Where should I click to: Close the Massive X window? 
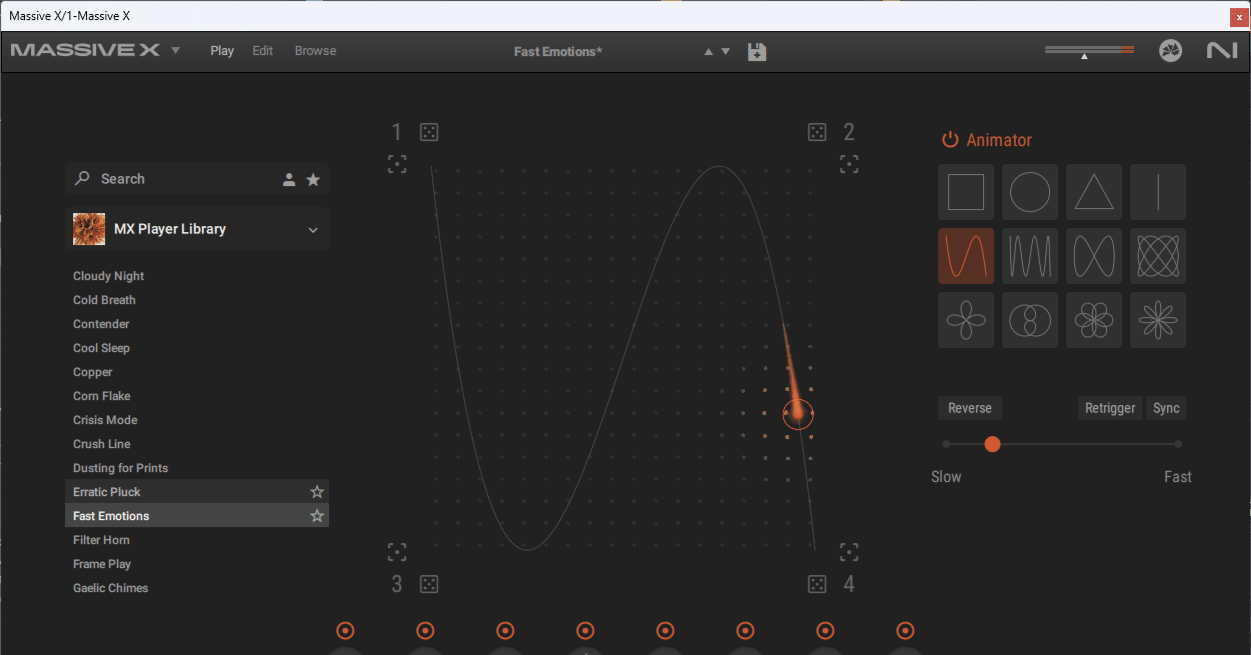[1238, 16]
